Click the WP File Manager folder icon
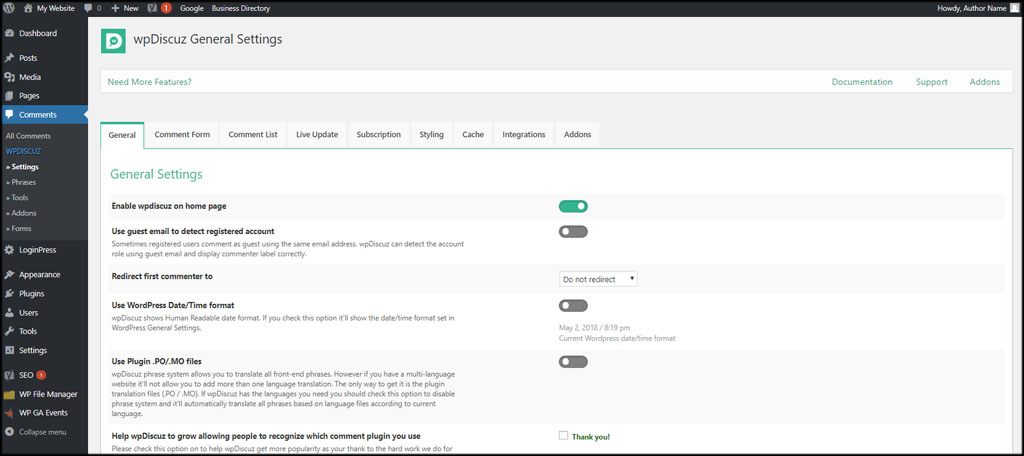Image resolution: width=1024 pixels, height=456 pixels. 9,395
